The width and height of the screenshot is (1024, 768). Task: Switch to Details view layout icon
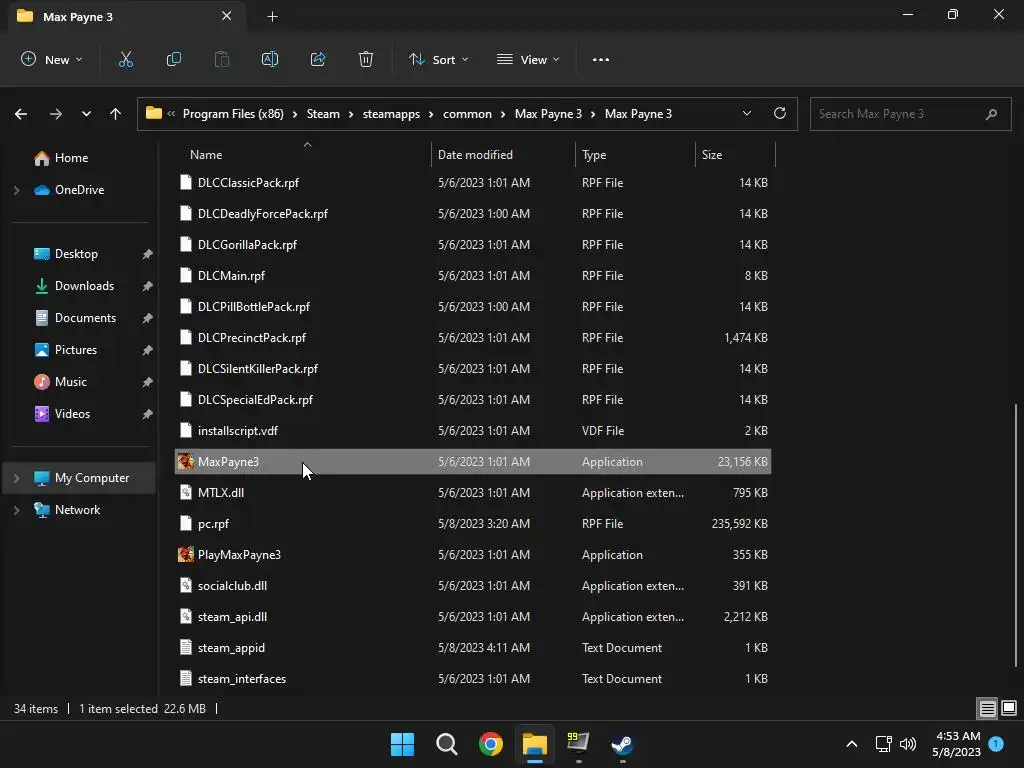coord(987,708)
